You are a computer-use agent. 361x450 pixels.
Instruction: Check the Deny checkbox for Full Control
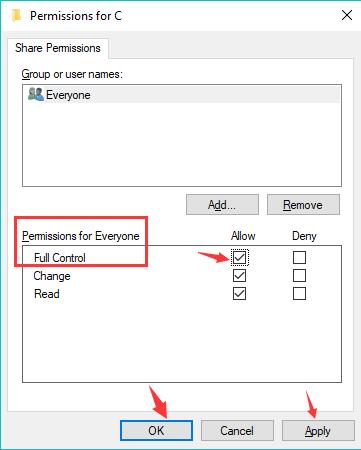coord(299,257)
